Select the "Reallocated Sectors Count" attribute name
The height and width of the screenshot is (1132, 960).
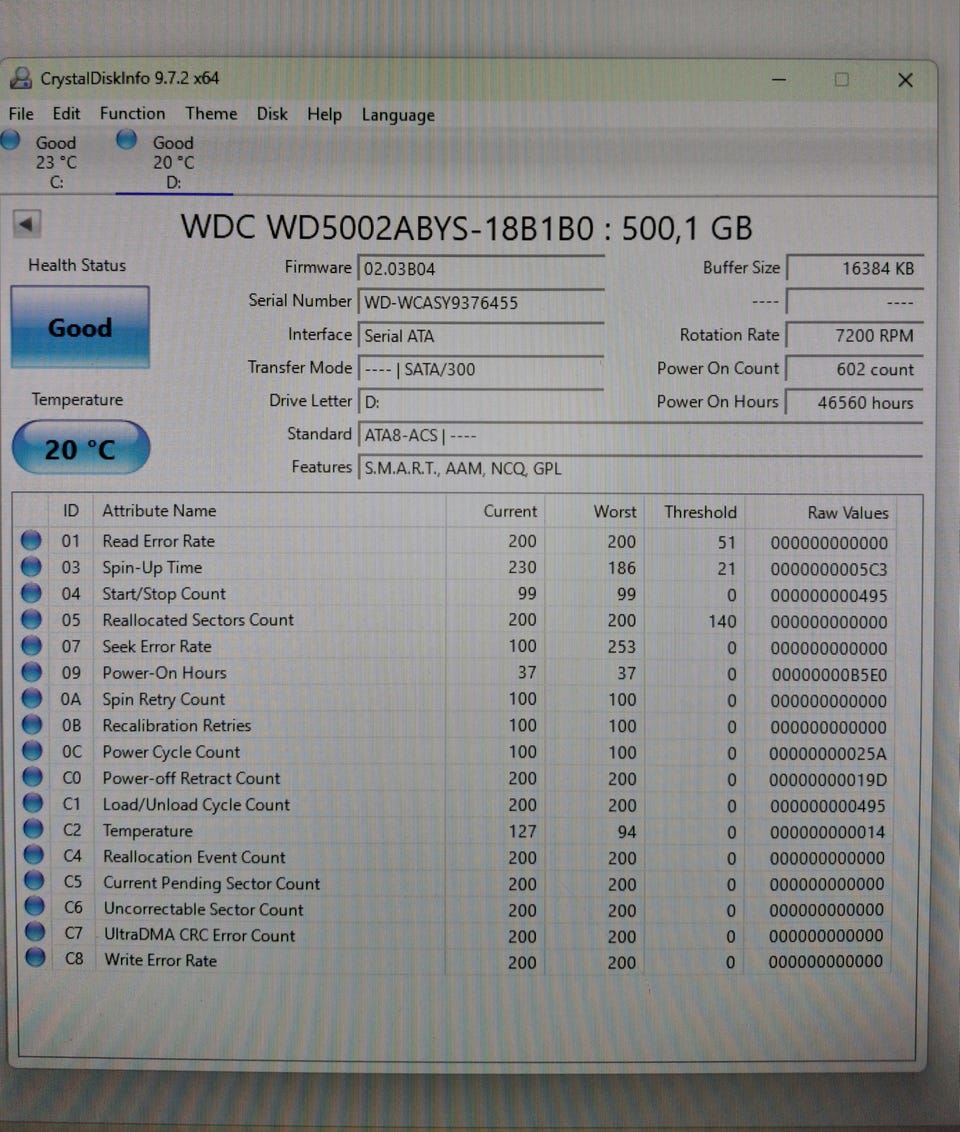(198, 620)
